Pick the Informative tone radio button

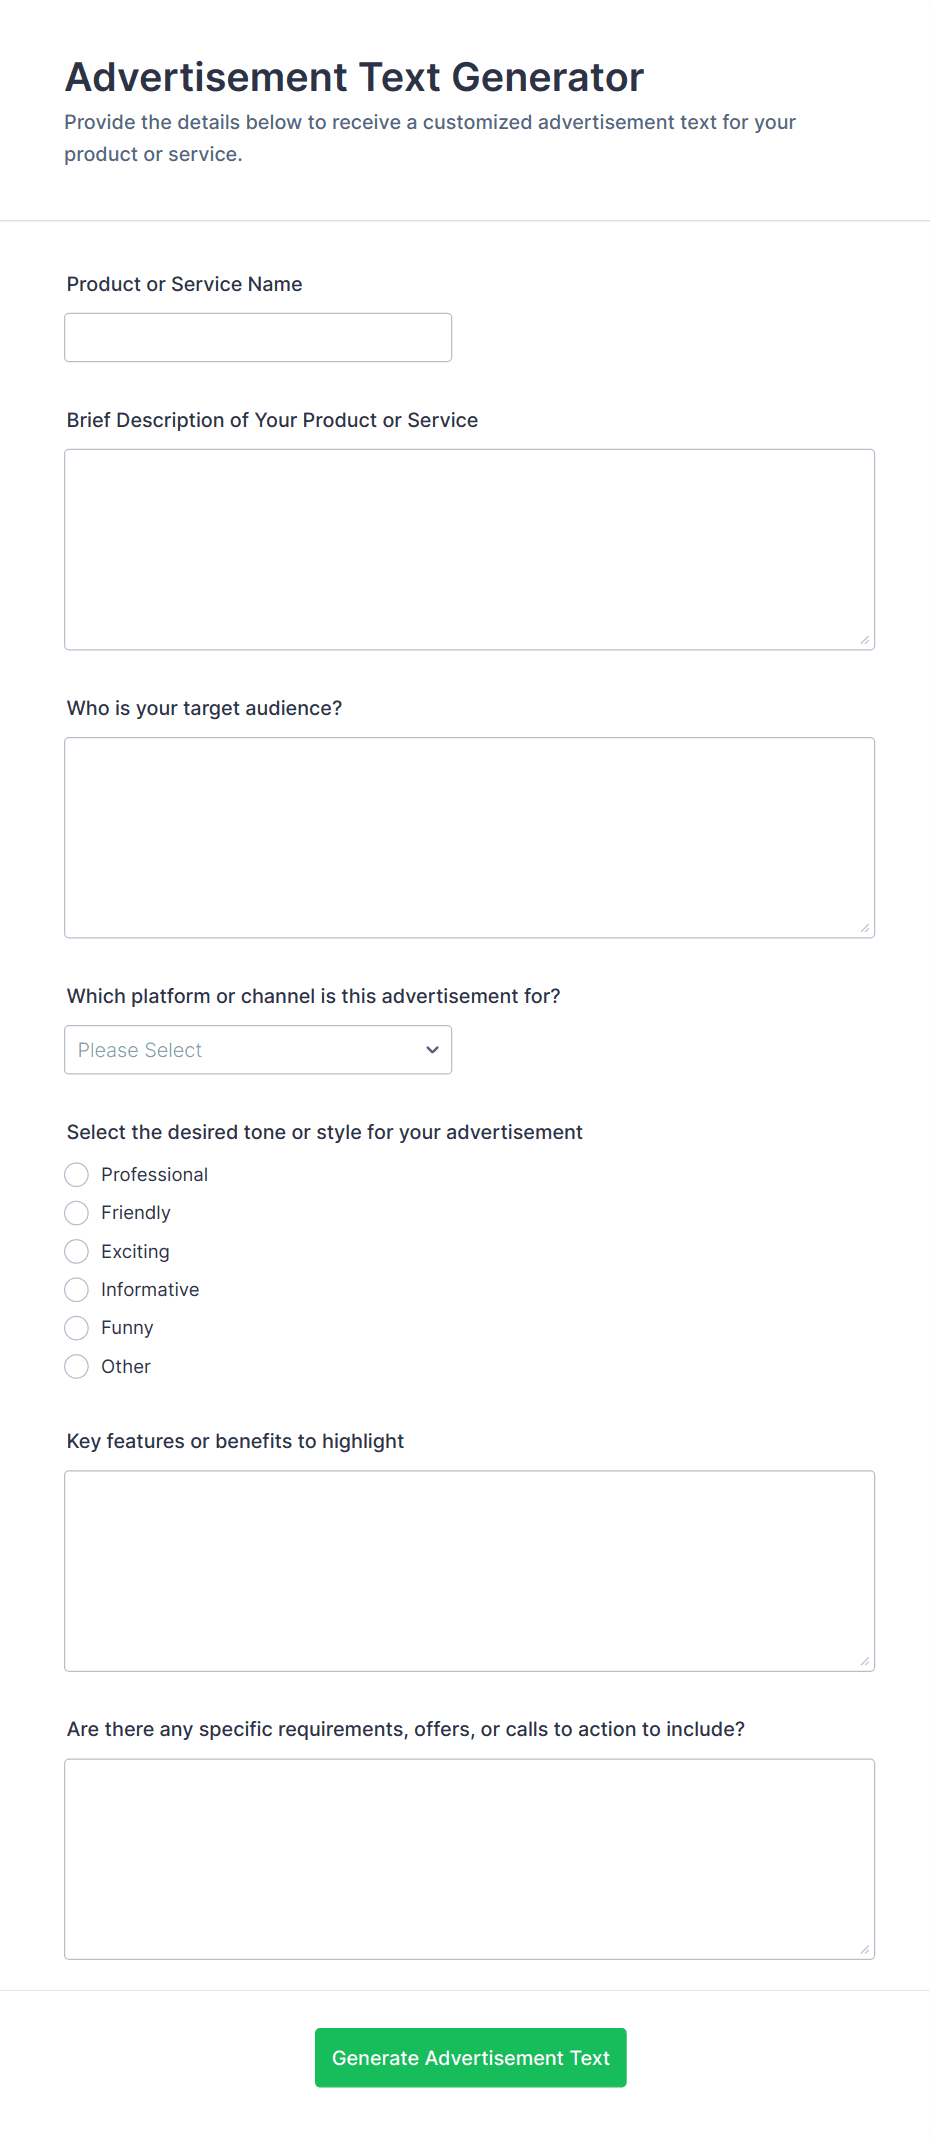tap(77, 1290)
